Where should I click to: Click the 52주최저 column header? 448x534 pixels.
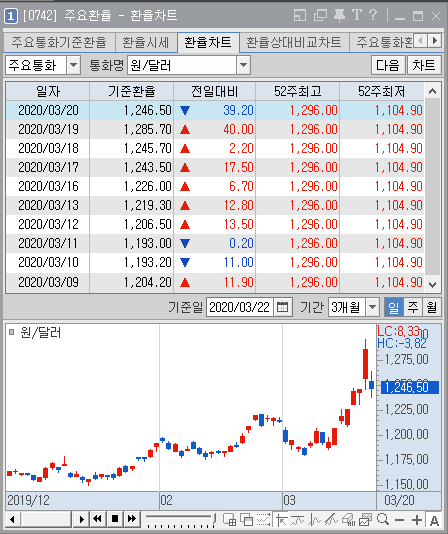tap(382, 91)
